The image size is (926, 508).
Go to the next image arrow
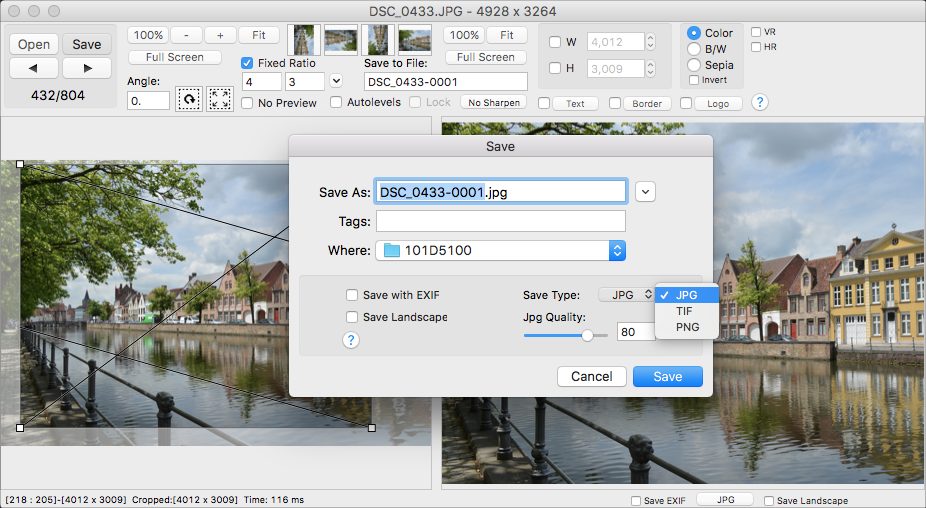point(87,69)
